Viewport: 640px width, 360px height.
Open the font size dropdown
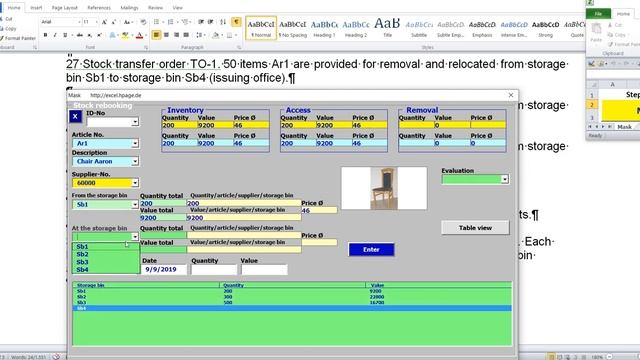pos(96,22)
